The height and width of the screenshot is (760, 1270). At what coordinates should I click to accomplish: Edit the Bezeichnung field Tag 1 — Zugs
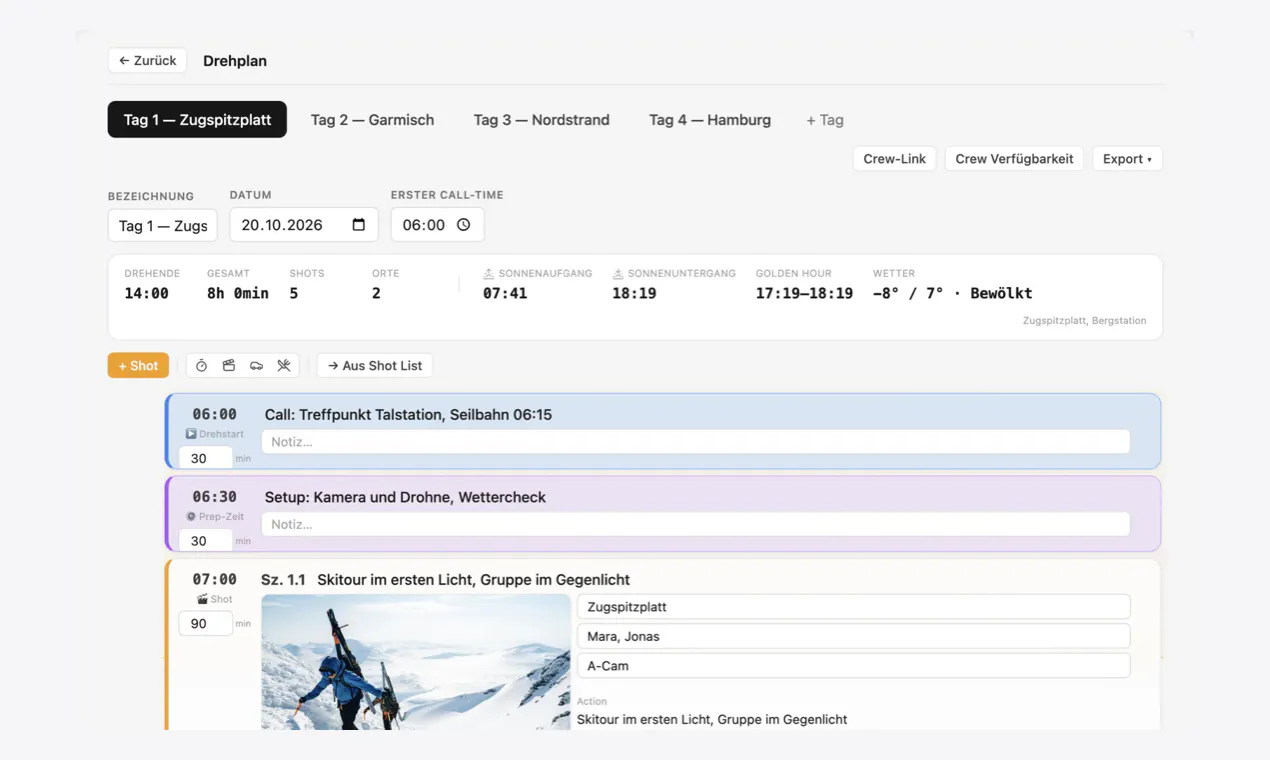pyautogui.click(x=163, y=225)
